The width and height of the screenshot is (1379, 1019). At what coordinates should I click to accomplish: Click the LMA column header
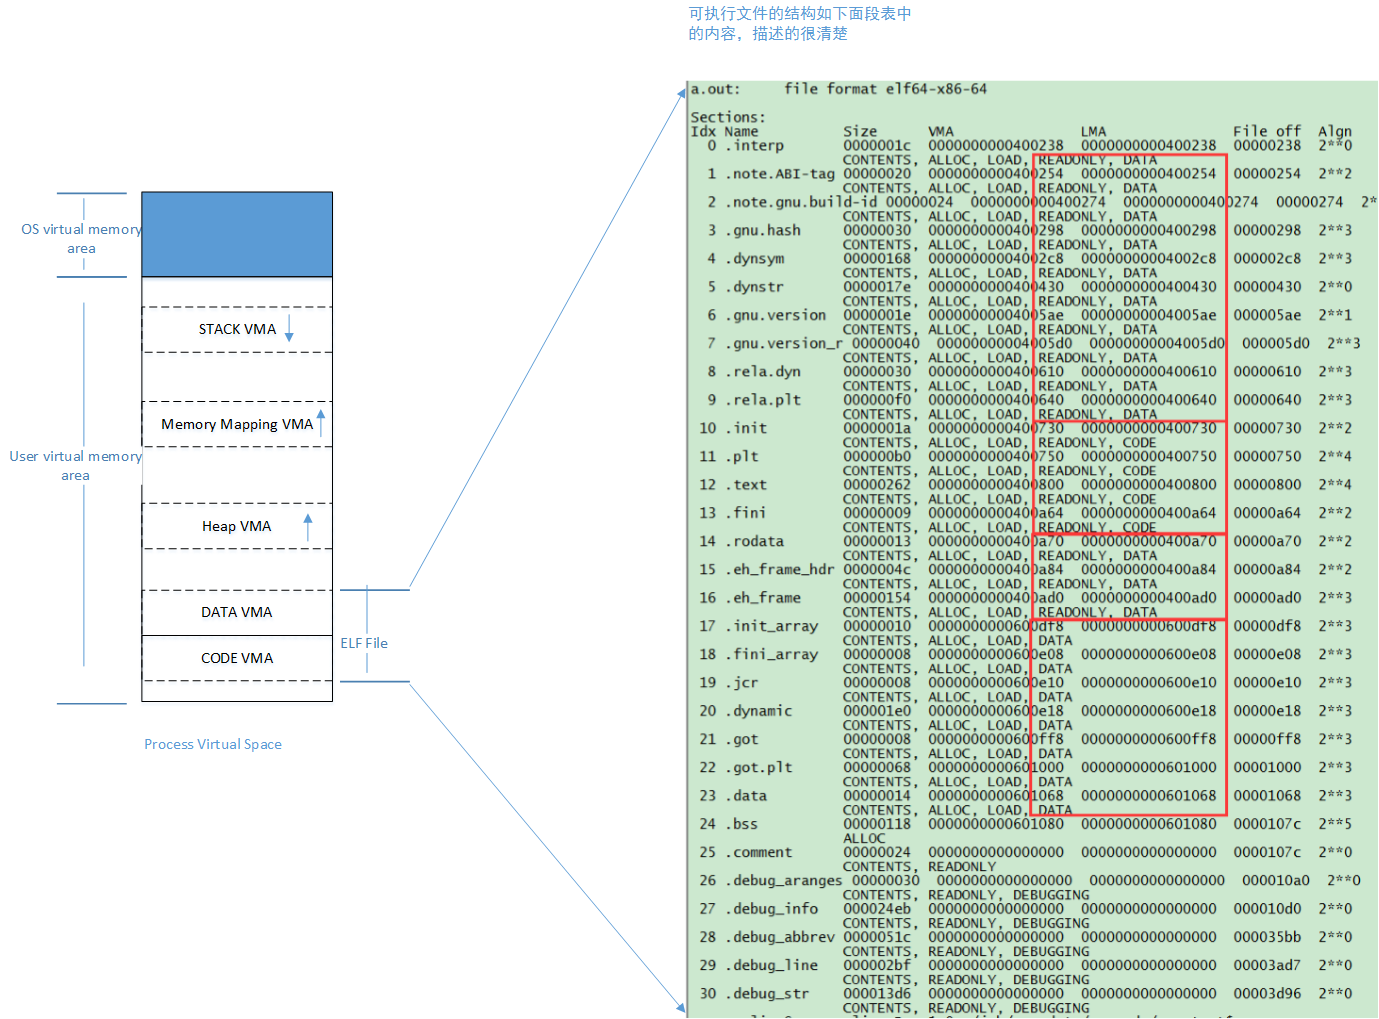tap(1093, 131)
